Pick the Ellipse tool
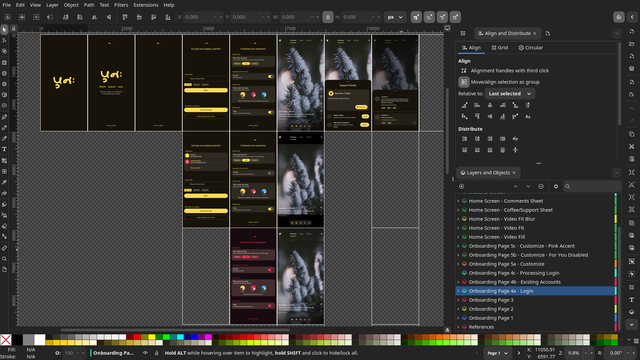The height and width of the screenshot is (360, 640). coord(4,73)
